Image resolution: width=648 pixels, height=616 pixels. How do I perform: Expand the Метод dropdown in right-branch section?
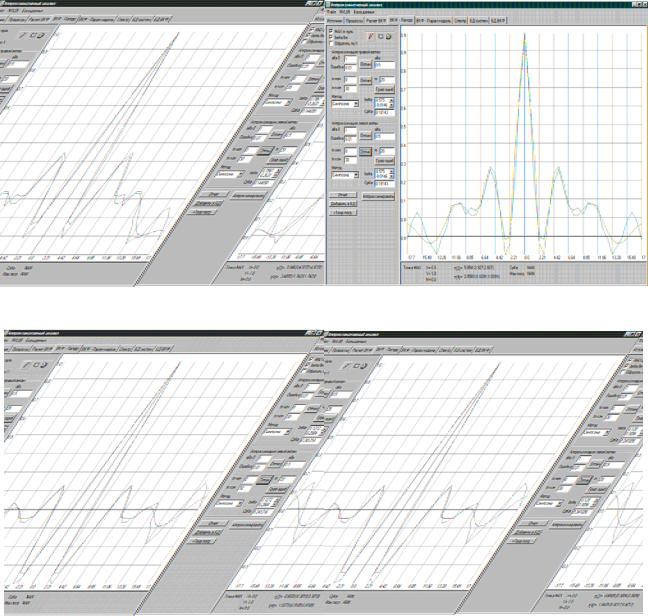point(356,104)
